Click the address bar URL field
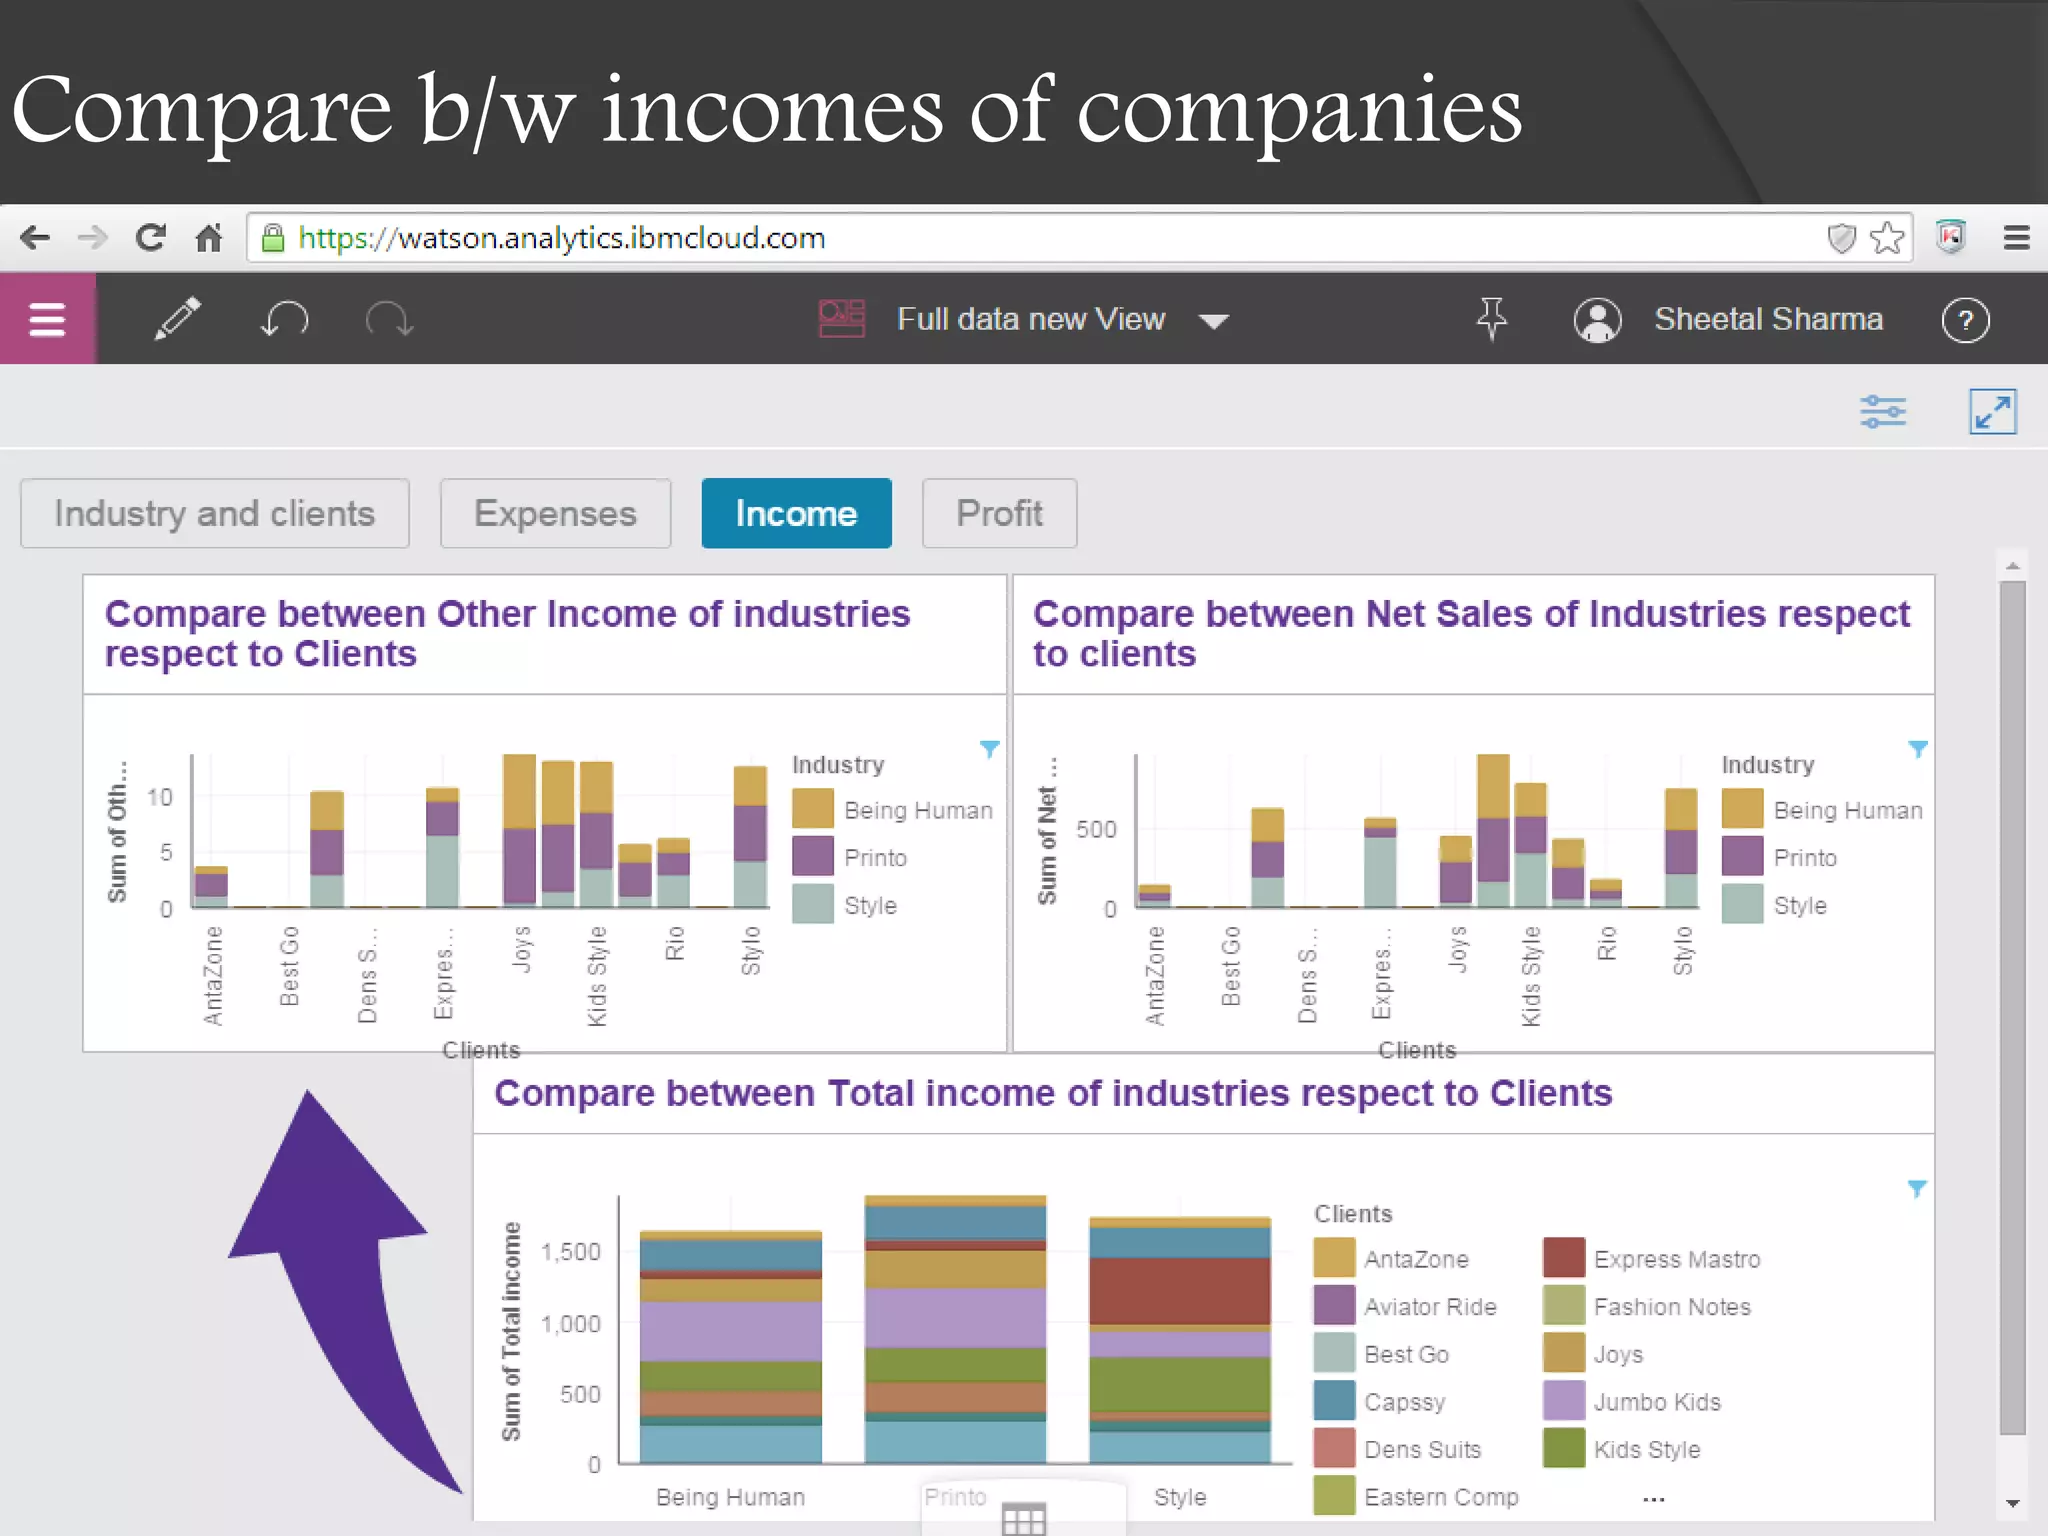 click(1080, 238)
